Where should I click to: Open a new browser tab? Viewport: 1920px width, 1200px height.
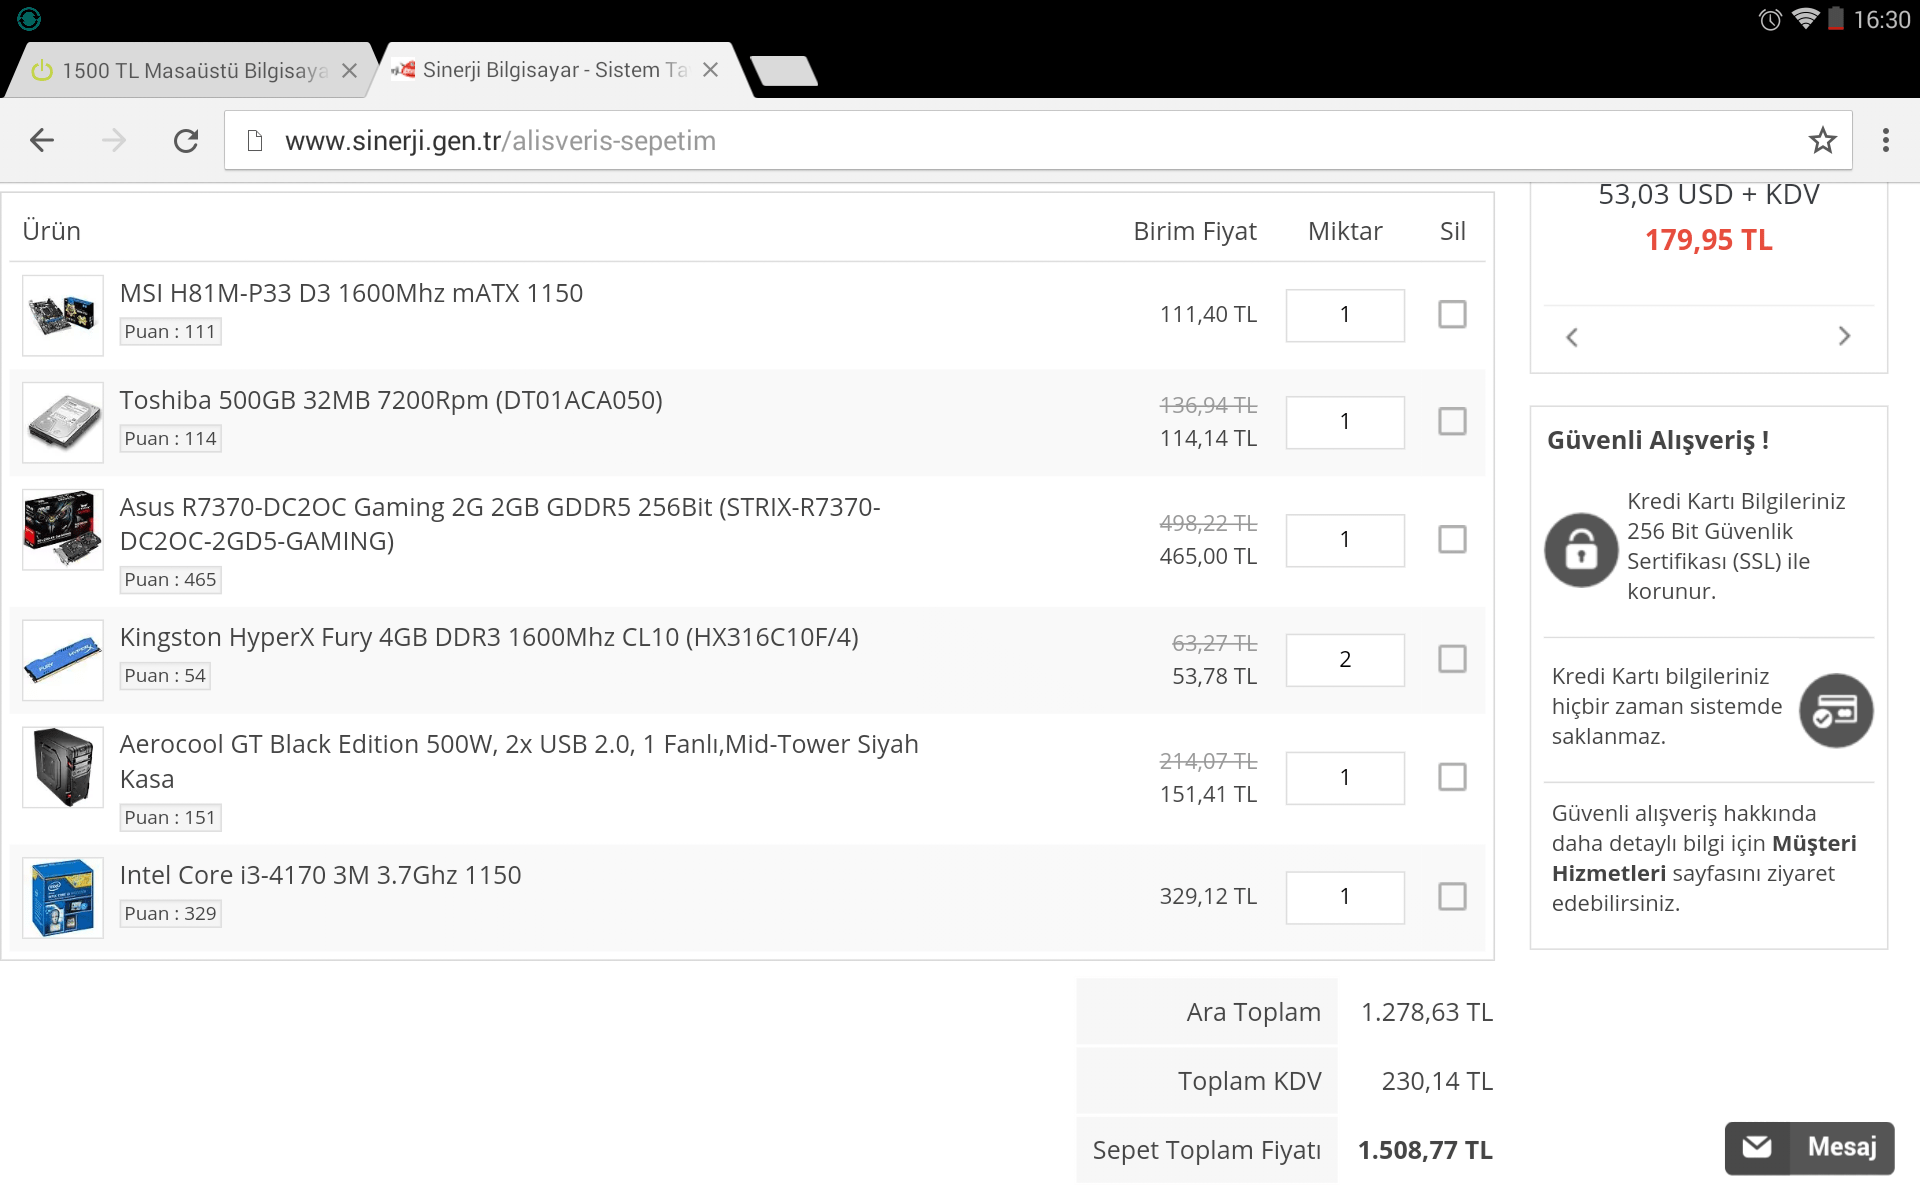(784, 71)
